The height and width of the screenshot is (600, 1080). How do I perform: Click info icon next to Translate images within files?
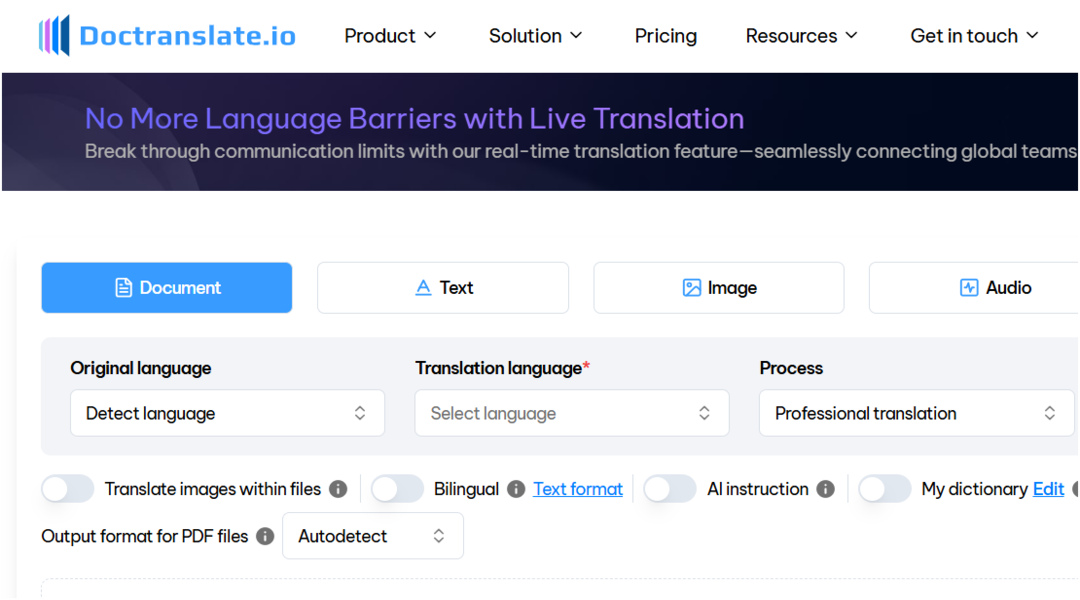[338, 489]
